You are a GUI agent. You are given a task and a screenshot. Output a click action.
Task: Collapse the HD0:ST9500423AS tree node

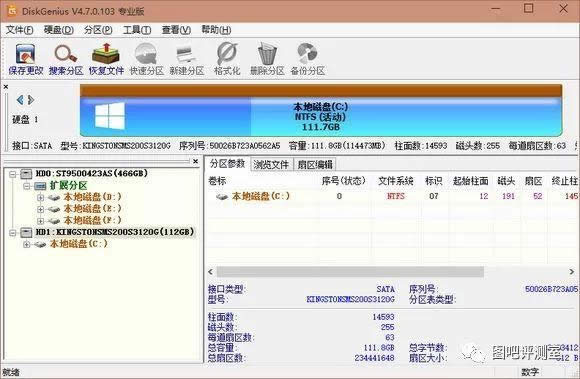click(13, 173)
